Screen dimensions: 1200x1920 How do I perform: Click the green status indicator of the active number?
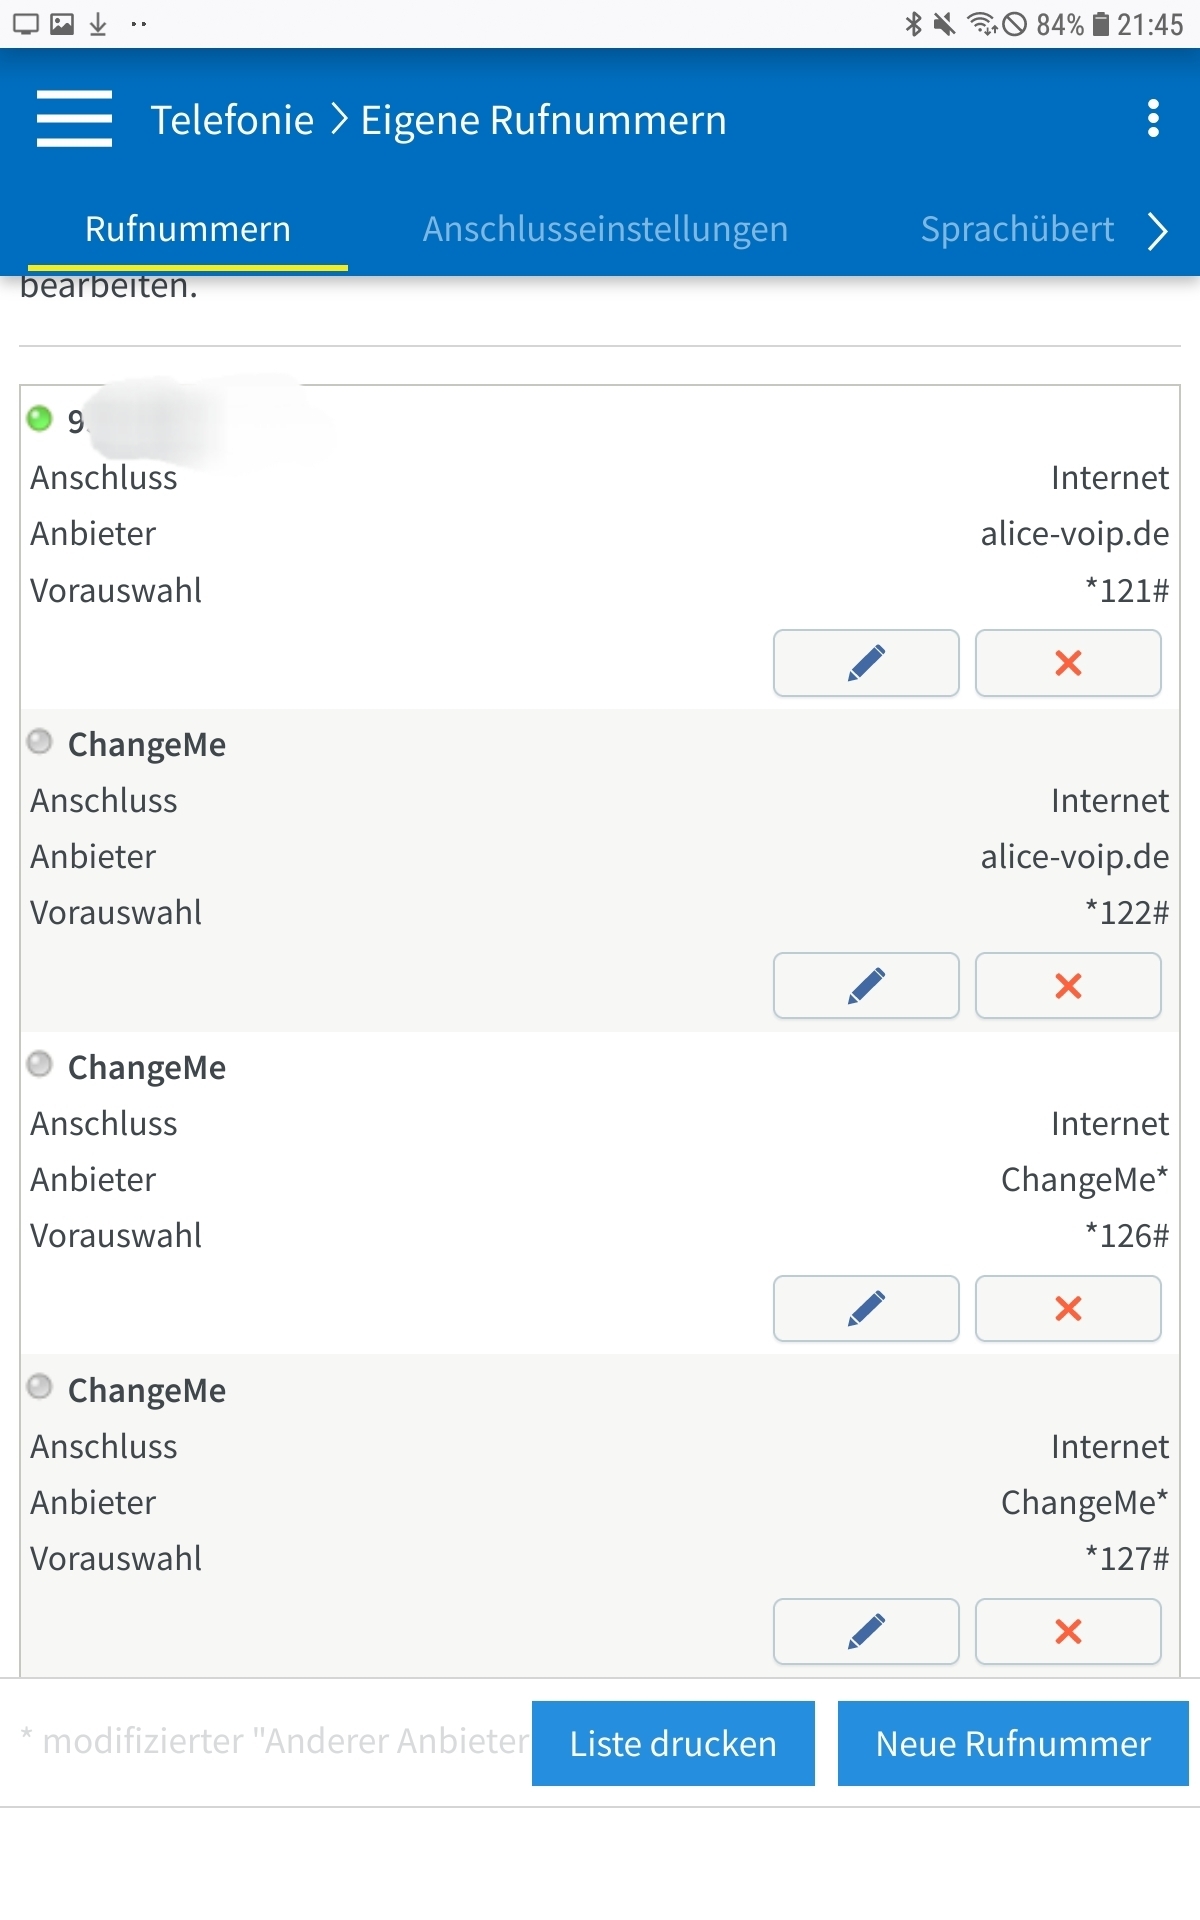point(40,418)
